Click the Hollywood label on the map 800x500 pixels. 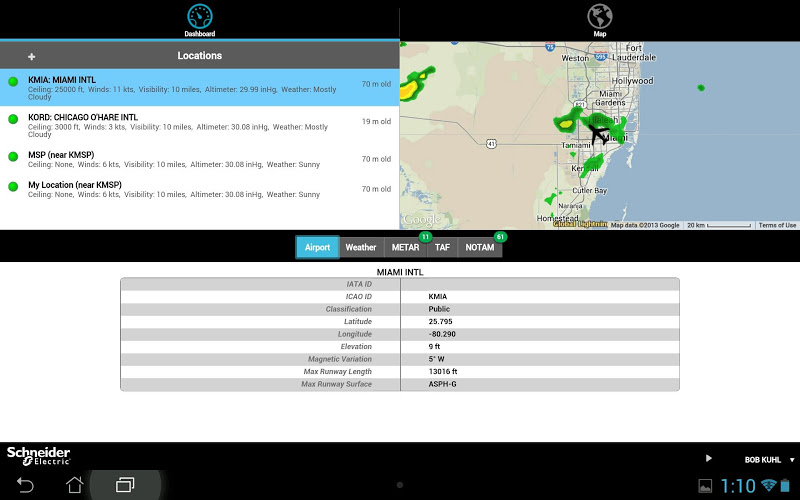tap(632, 81)
